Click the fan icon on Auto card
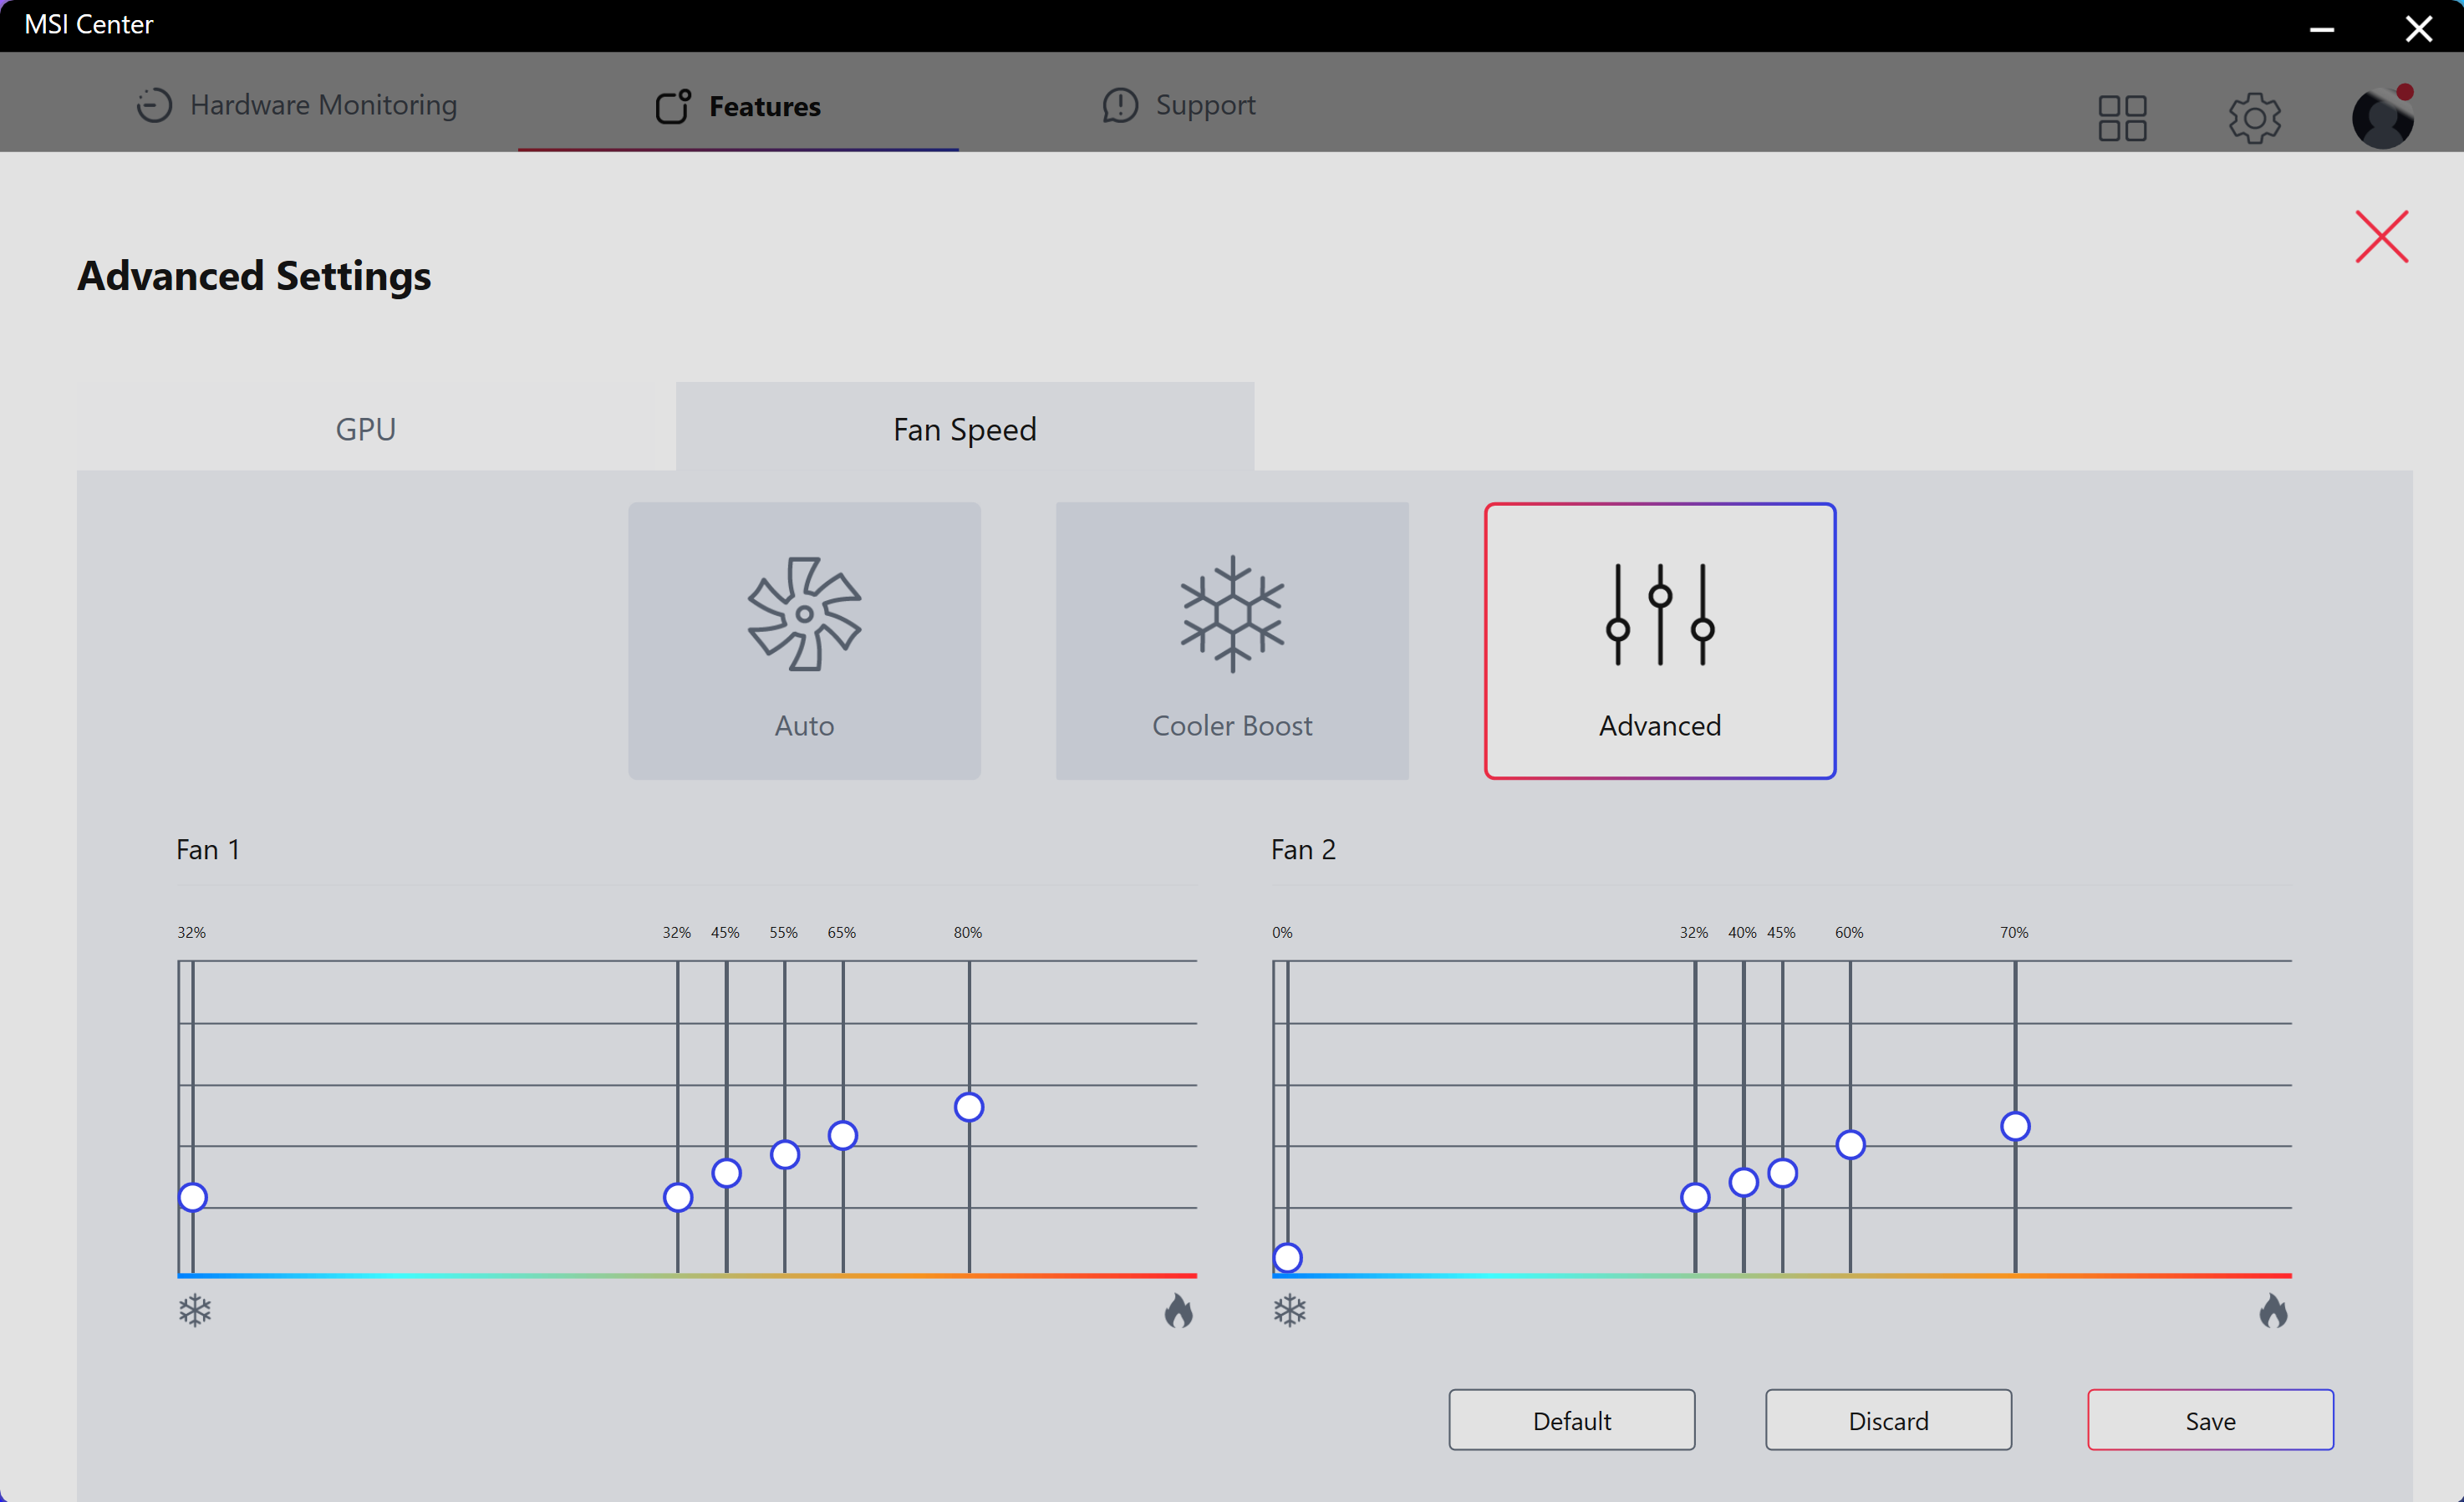This screenshot has width=2464, height=1502. 804,614
